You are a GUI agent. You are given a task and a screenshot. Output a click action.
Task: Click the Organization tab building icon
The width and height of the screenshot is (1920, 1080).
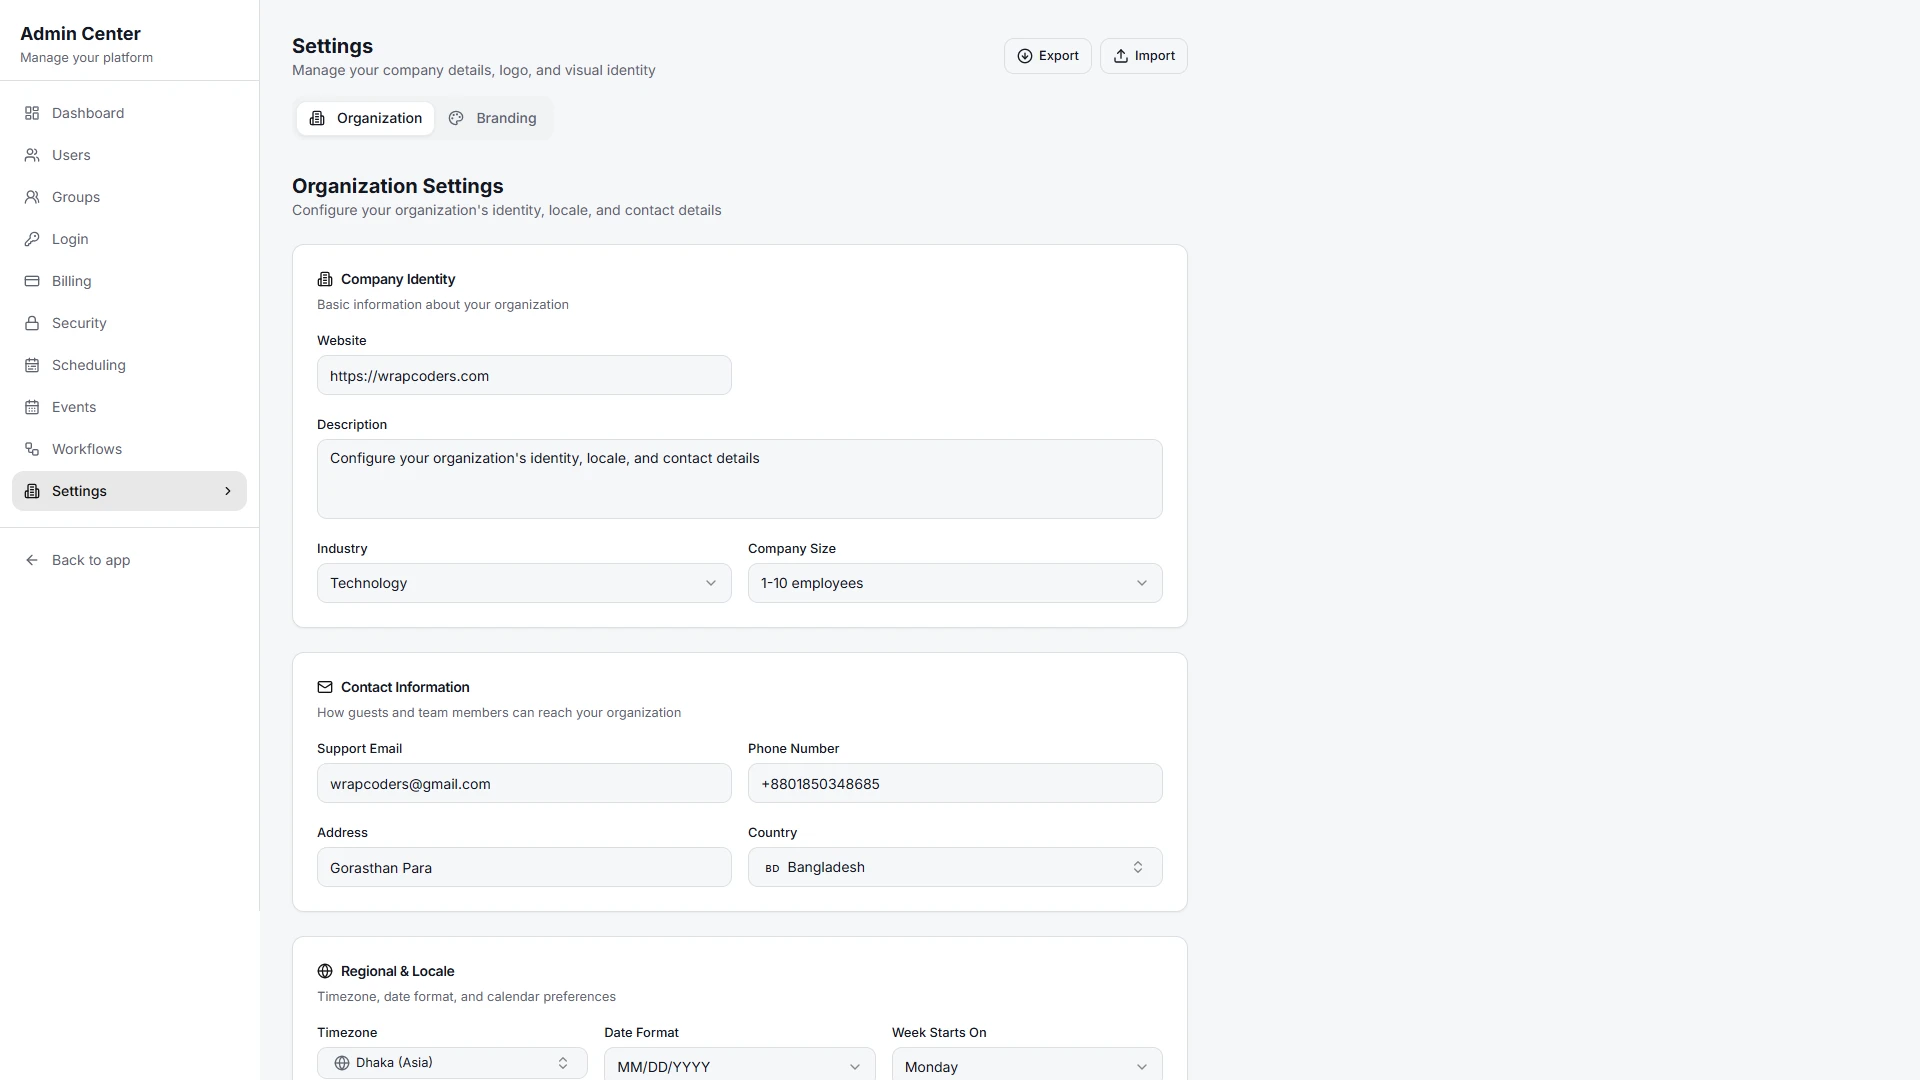(317, 118)
